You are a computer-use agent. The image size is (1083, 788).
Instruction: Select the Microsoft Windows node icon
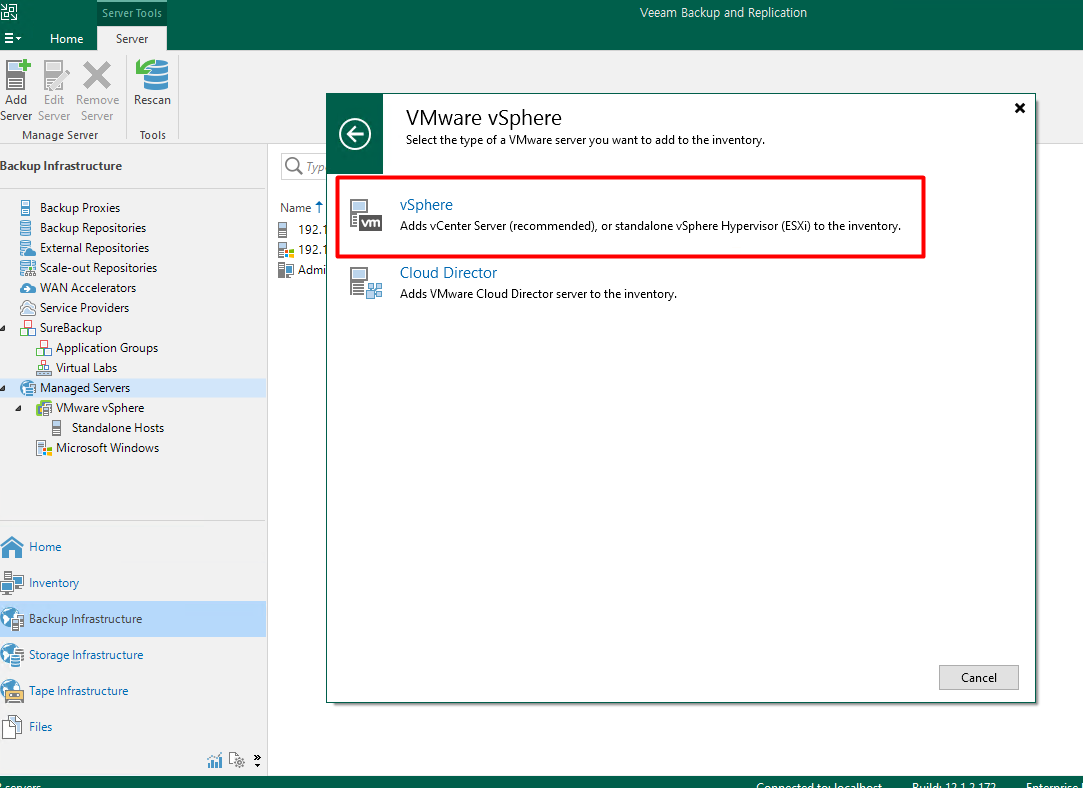tap(44, 448)
